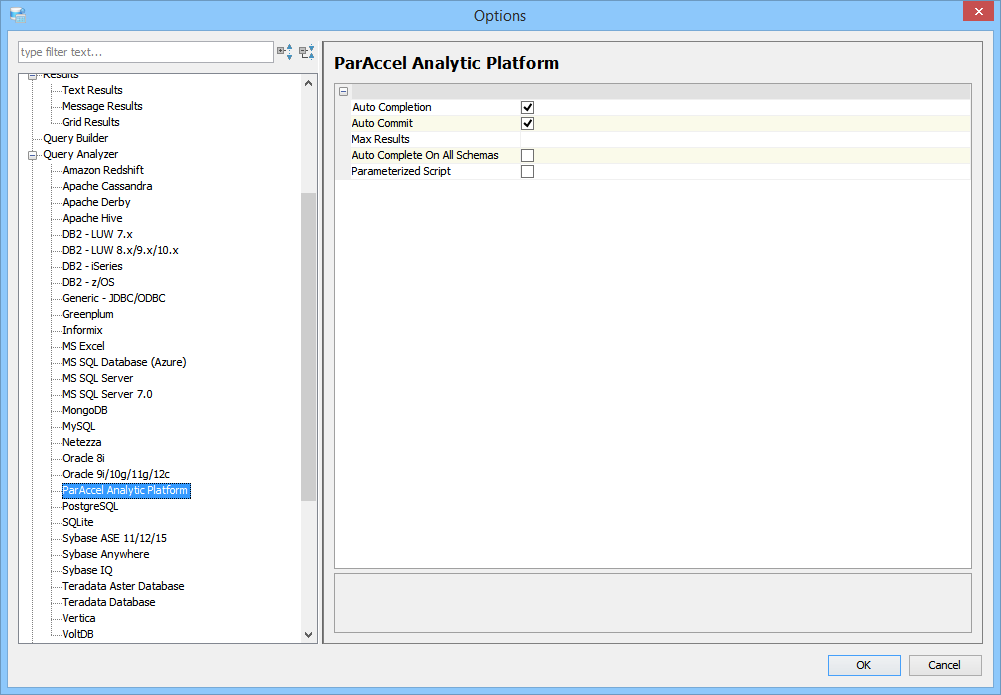Uncheck the Auto Commit option
This screenshot has width=1001, height=695.
click(x=527, y=123)
